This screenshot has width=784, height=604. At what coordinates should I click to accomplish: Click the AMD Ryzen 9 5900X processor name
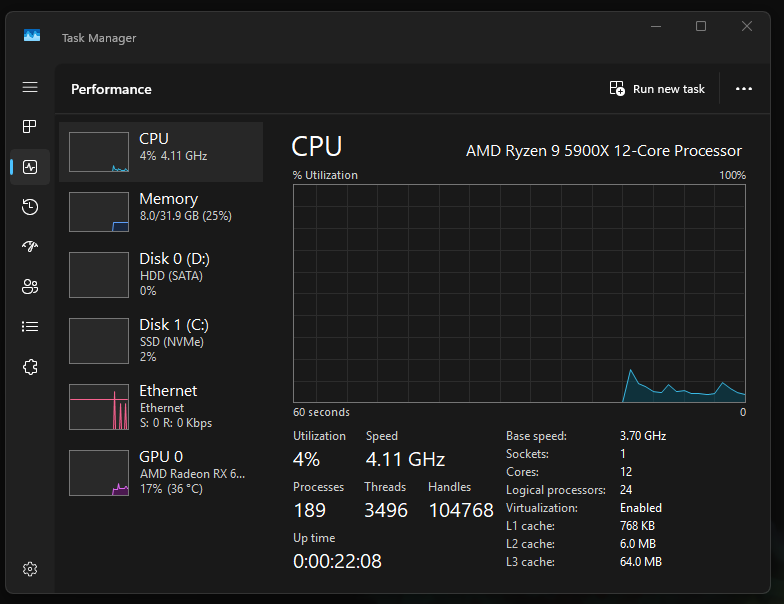[604, 150]
